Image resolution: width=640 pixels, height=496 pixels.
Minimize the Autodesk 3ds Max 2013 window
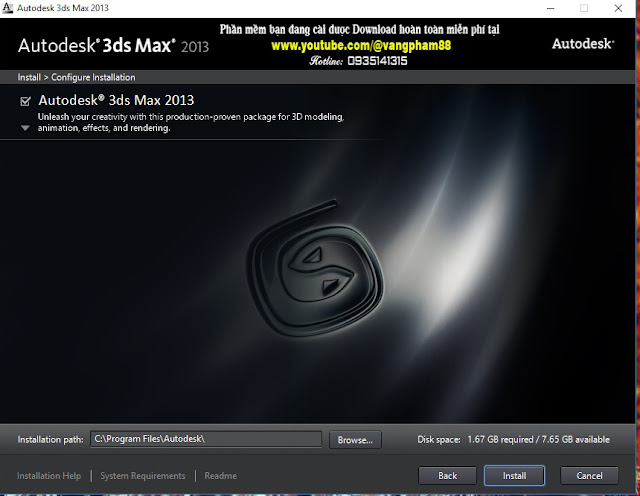click(551, 8)
